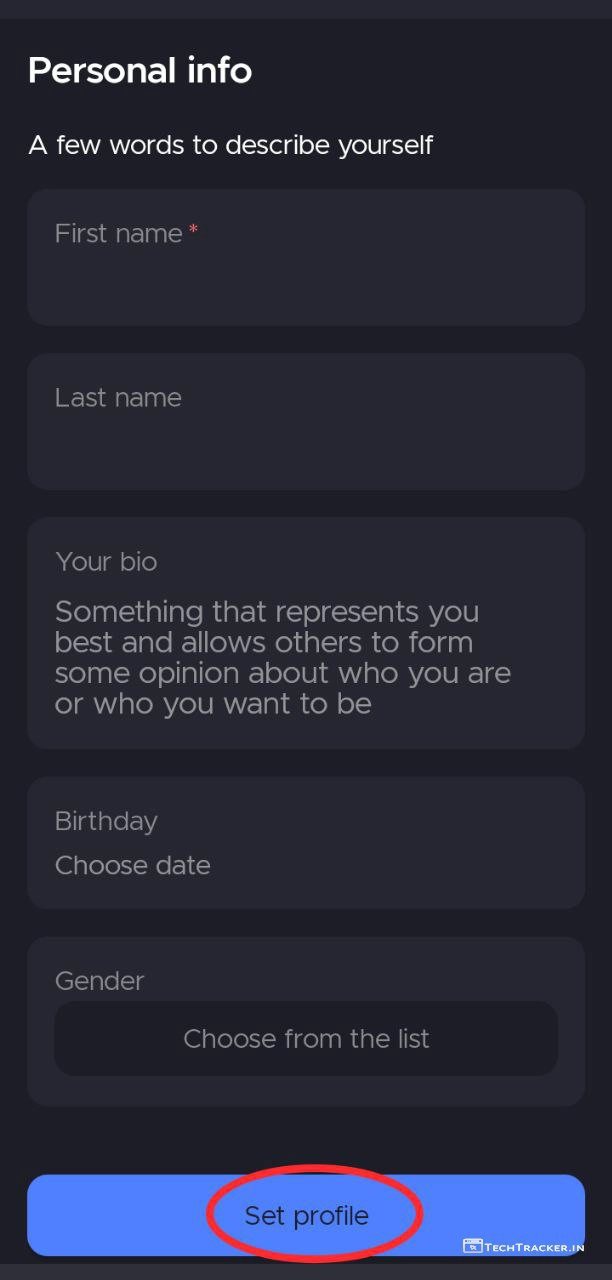The image size is (612, 1280).
Task: Click the 'Your bio' label
Action: click(x=106, y=562)
